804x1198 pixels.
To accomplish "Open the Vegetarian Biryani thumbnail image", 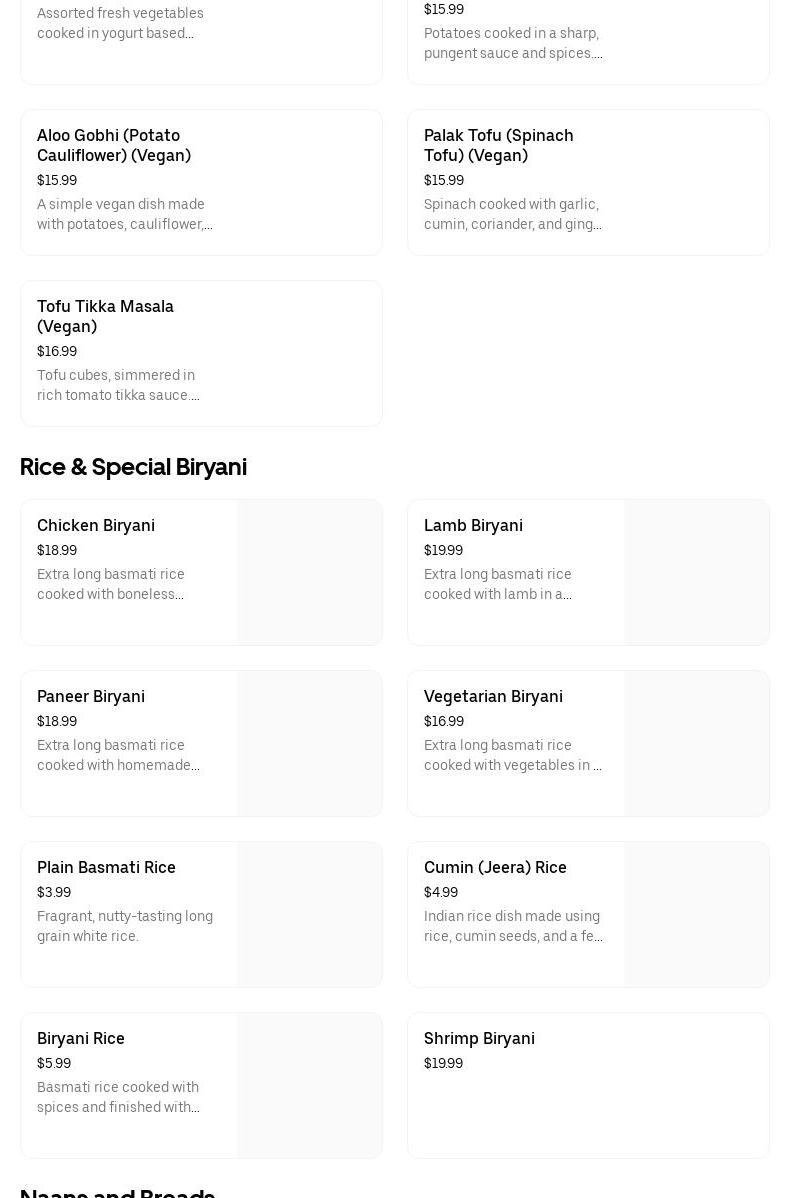I will (x=697, y=744).
